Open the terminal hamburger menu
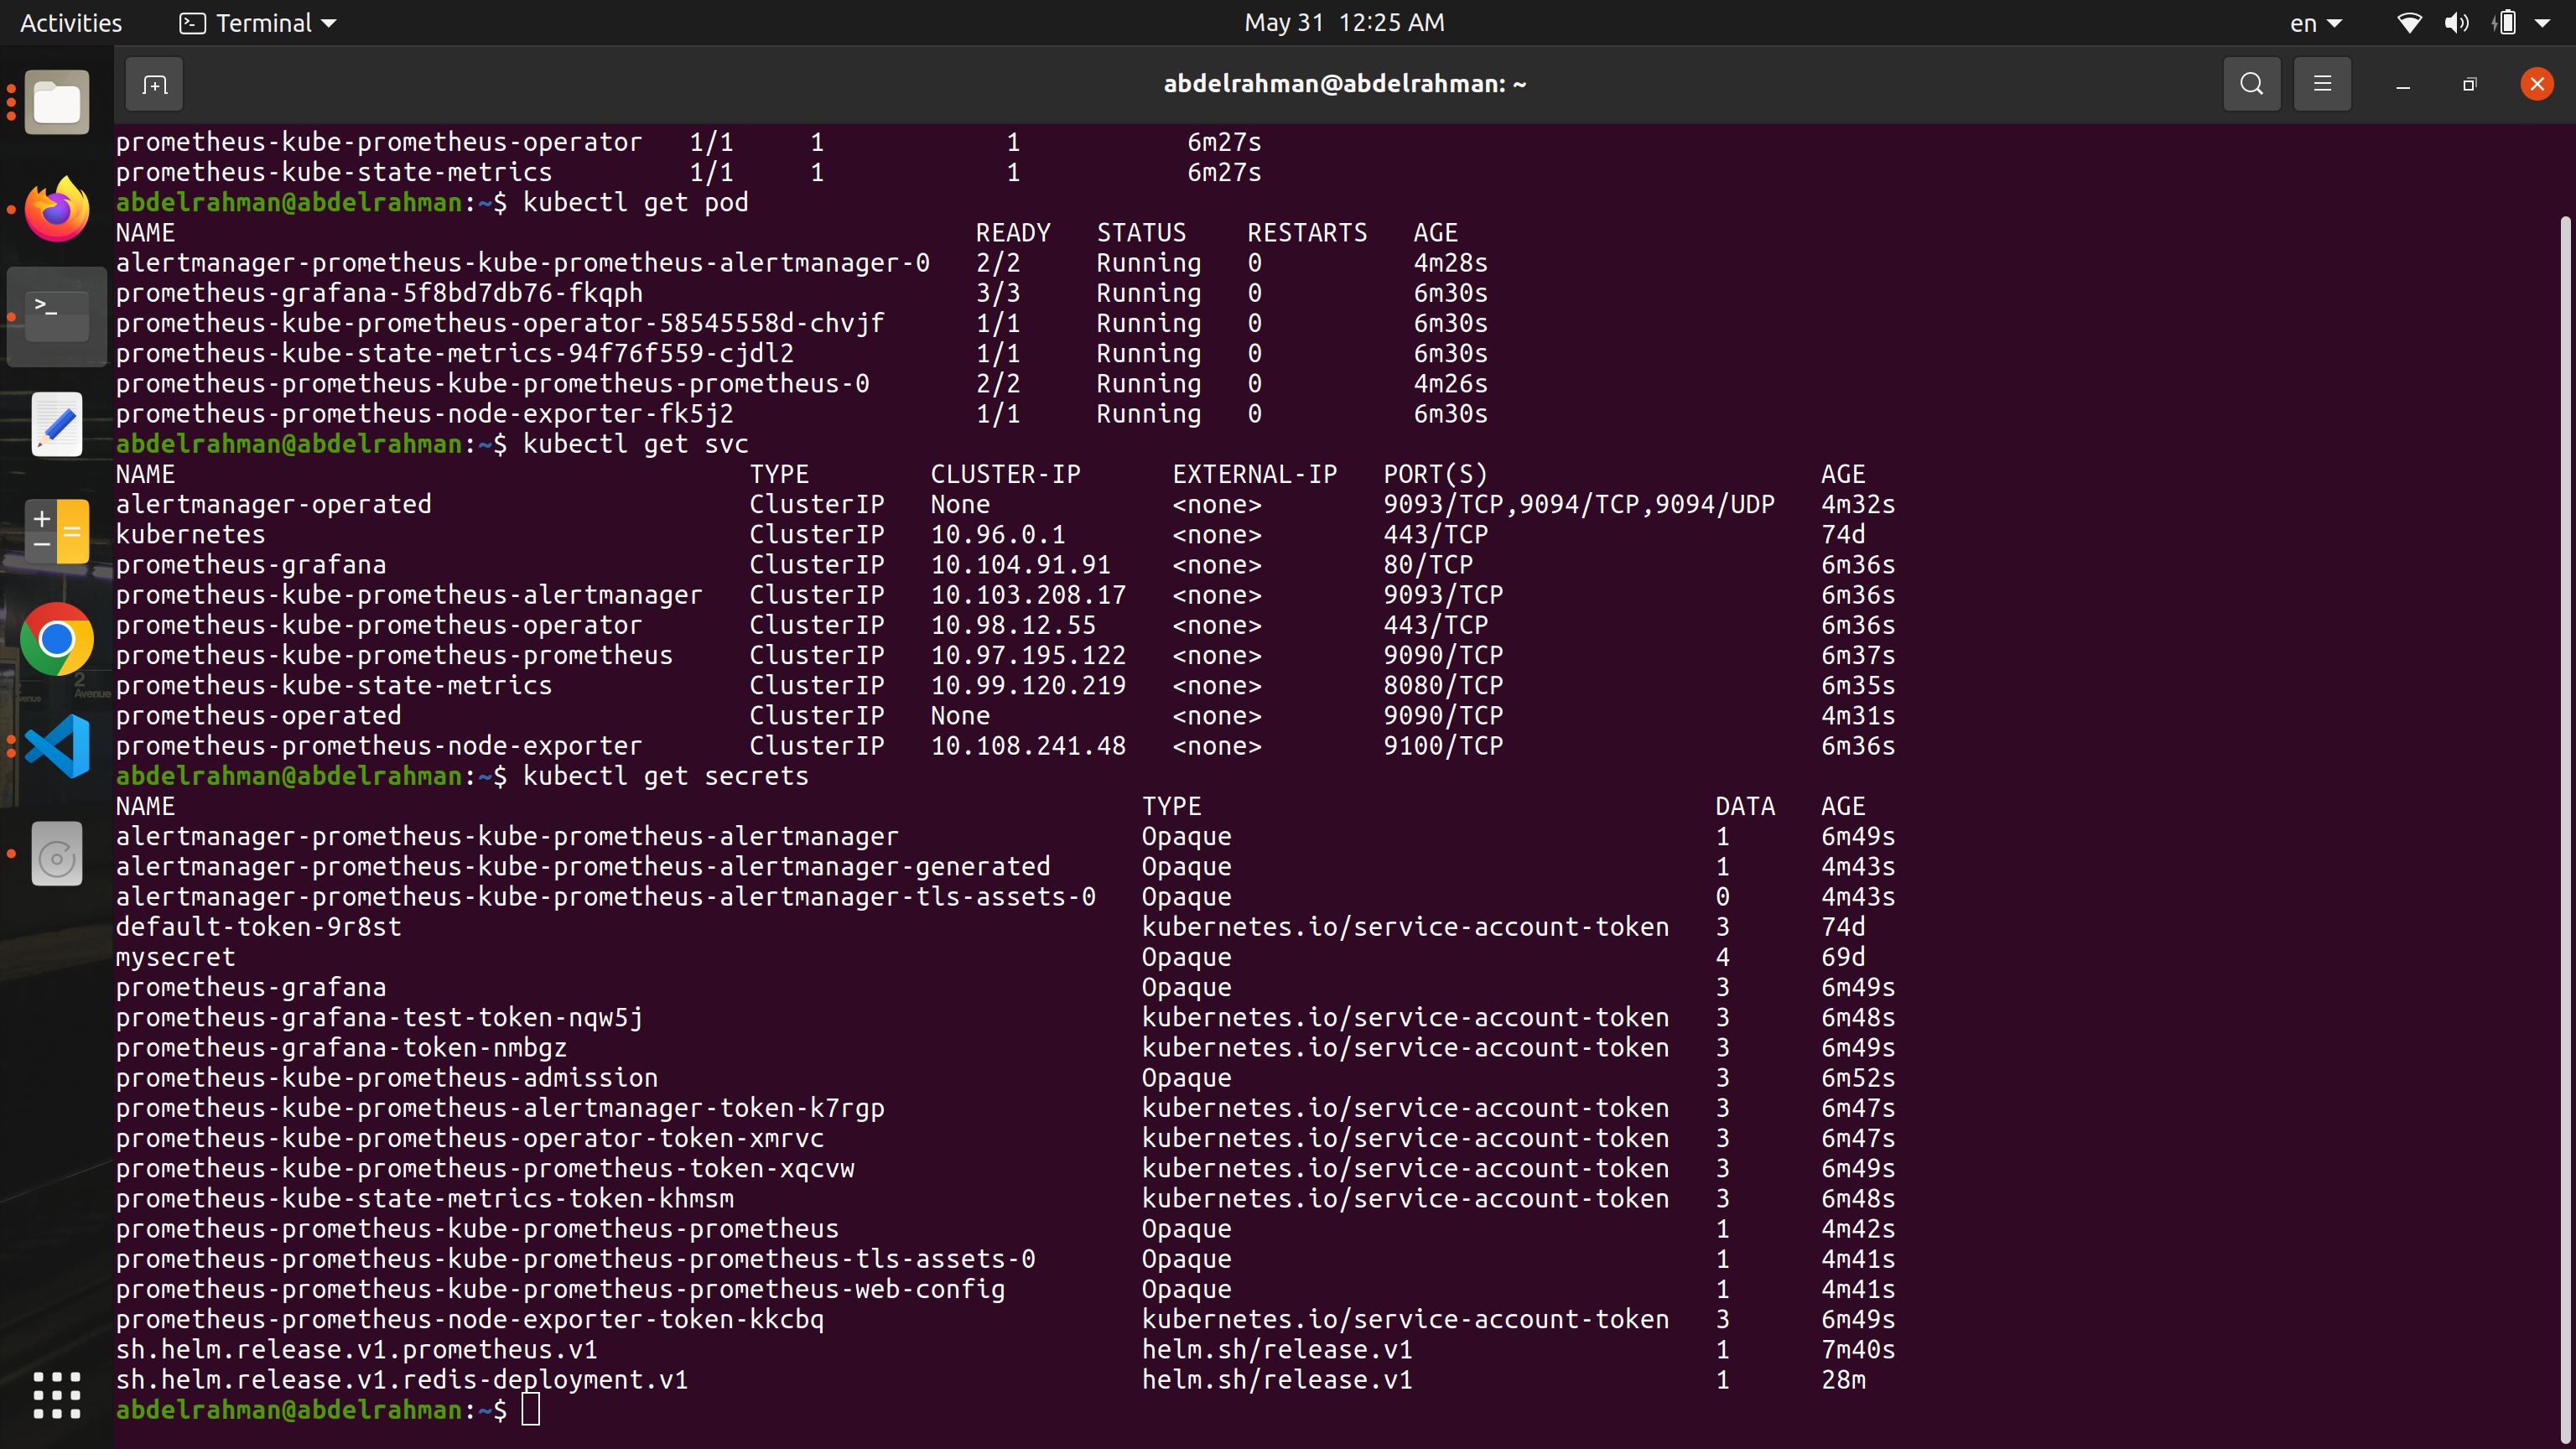 (x=2322, y=84)
